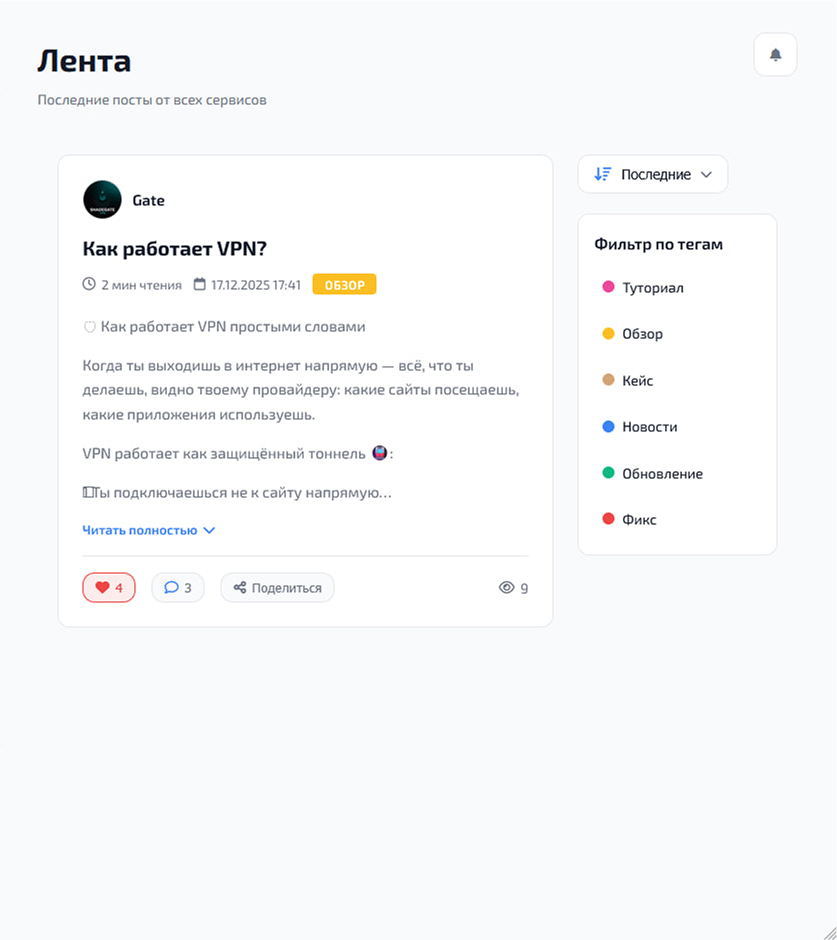Open the full post via Читать полностью link
The image size is (837, 940).
(142, 530)
